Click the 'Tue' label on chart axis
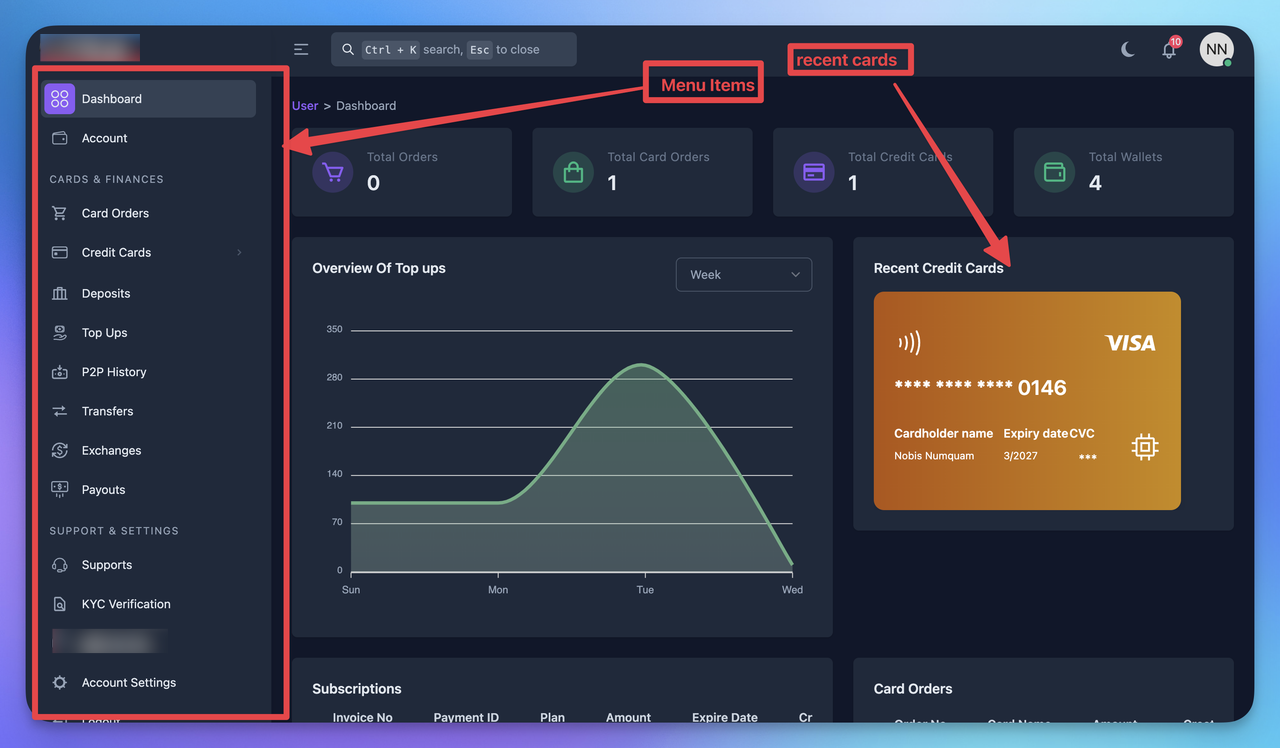This screenshot has width=1280, height=748. [645, 590]
